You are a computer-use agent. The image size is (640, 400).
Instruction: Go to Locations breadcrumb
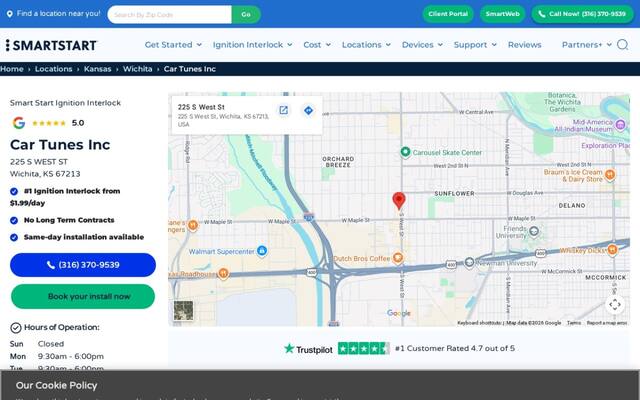click(53, 69)
